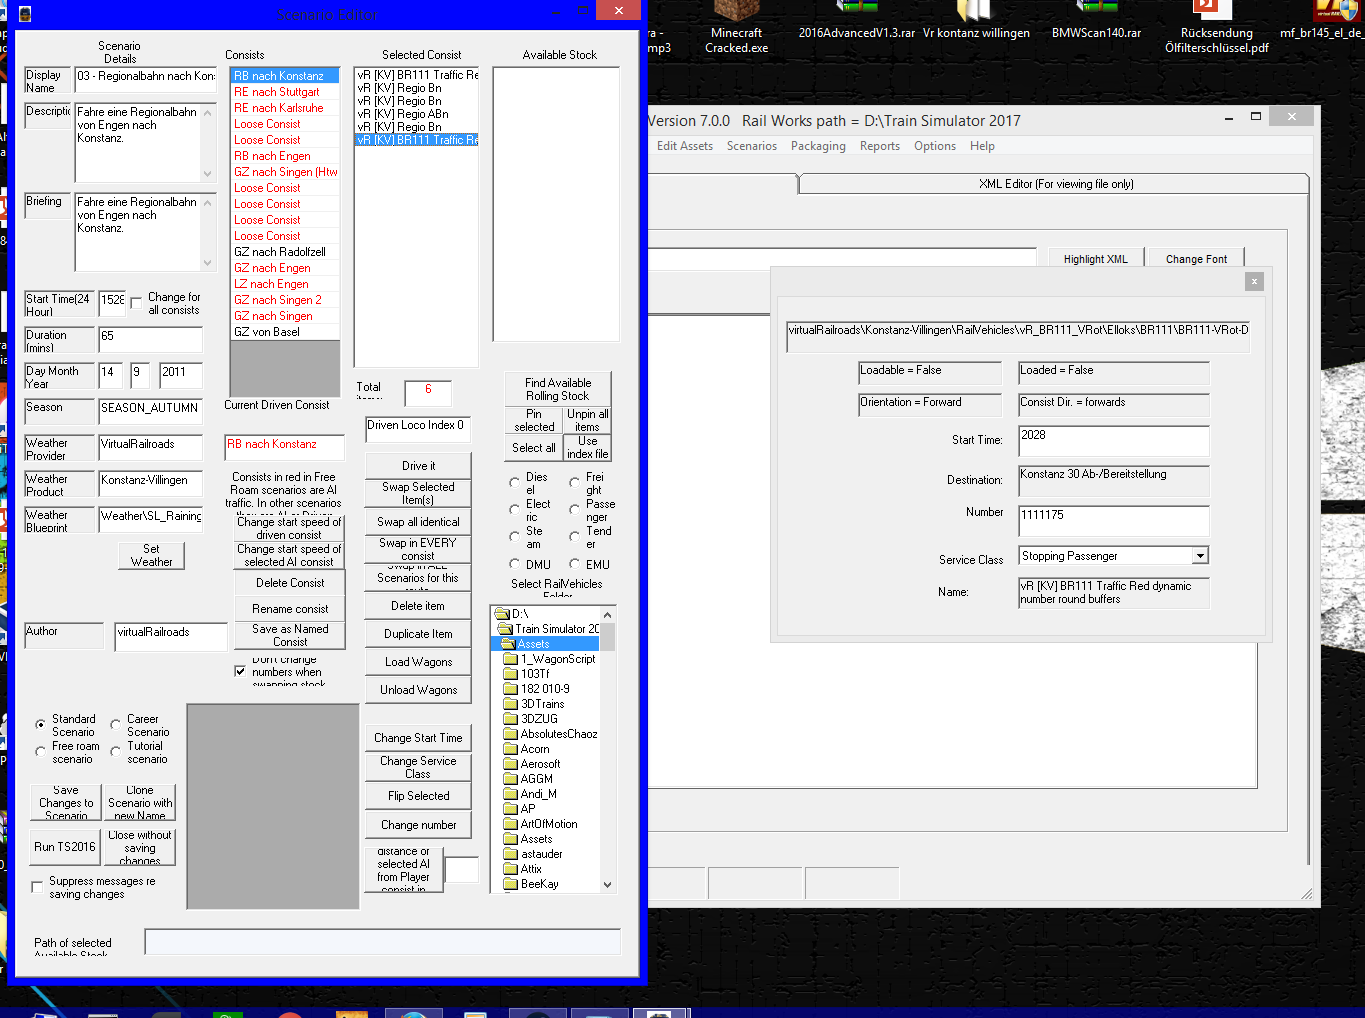Click the folder icon beside Acorn
1365x1018 pixels.
[510, 749]
